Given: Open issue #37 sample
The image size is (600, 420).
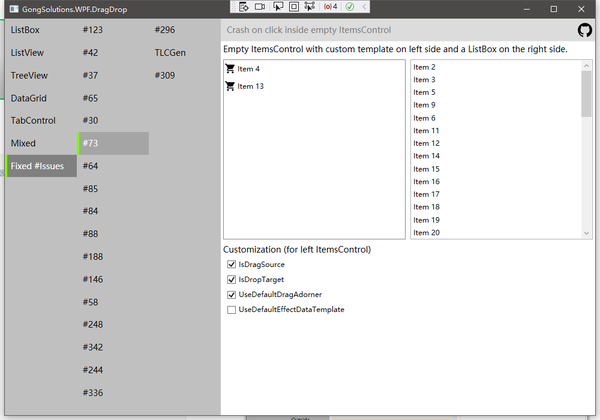Looking at the screenshot, I should point(113,75).
